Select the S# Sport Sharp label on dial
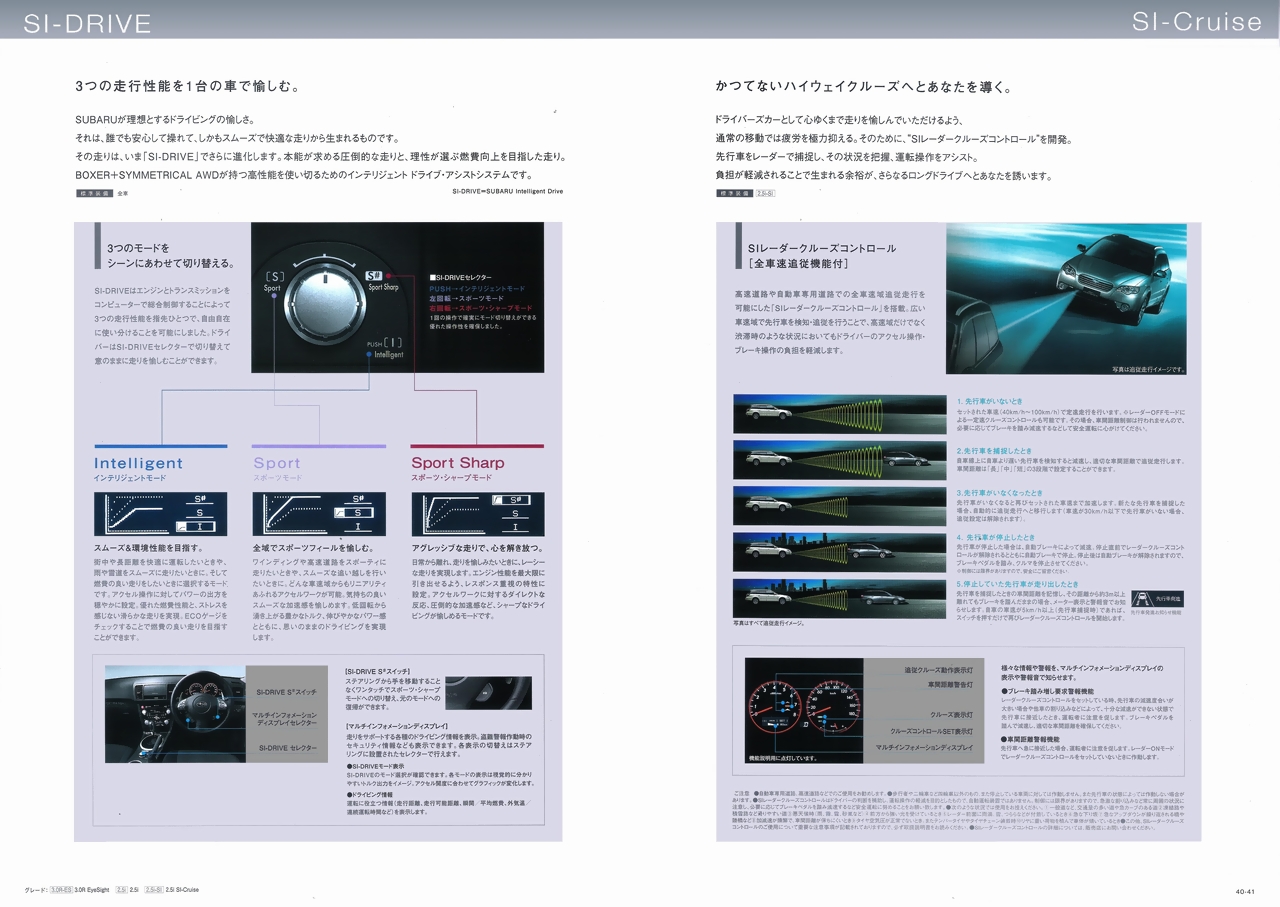The height and width of the screenshot is (907, 1280). [x=382, y=281]
